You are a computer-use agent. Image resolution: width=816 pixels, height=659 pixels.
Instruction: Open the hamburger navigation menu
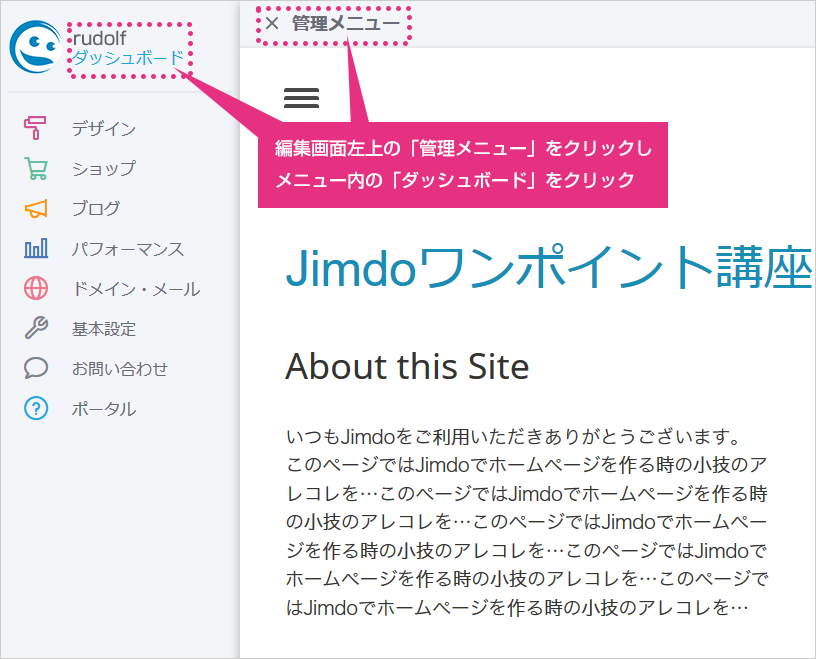pyautogui.click(x=301, y=98)
